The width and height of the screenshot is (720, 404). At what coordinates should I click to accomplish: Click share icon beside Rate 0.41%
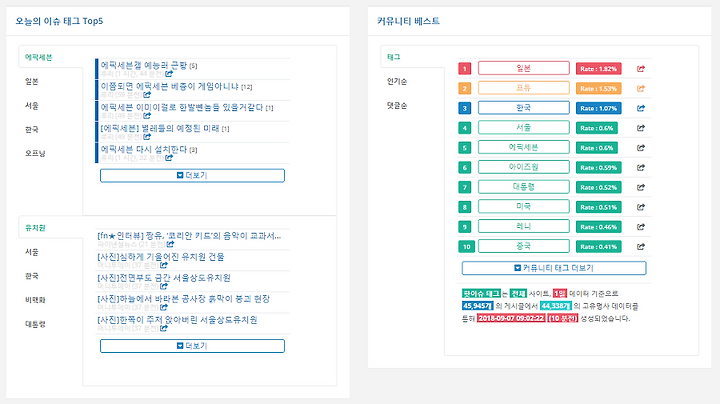click(x=641, y=247)
